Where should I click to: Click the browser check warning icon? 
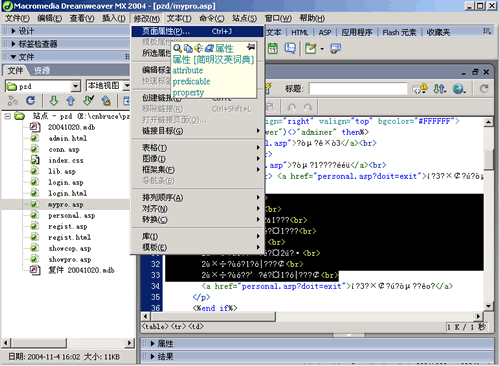click(420, 89)
